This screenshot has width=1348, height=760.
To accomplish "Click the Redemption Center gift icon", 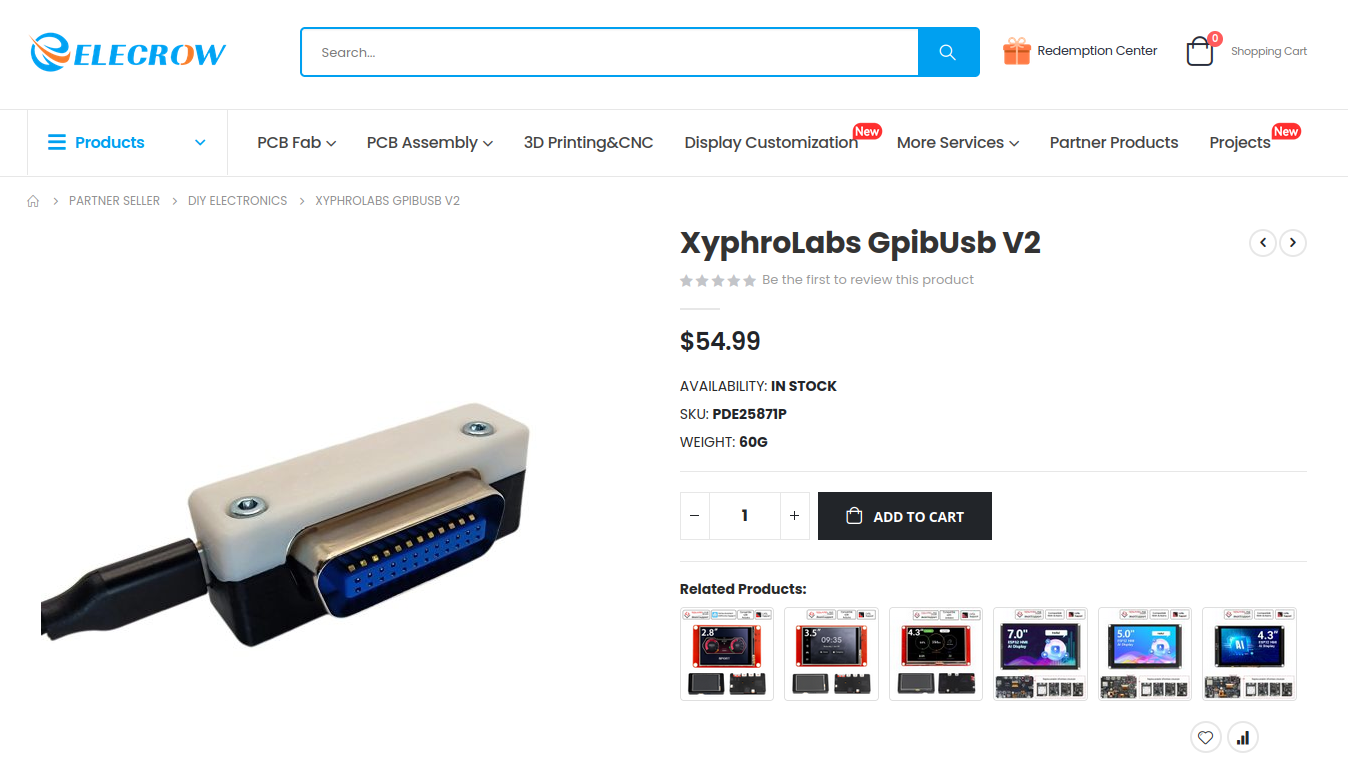I will point(1017,51).
